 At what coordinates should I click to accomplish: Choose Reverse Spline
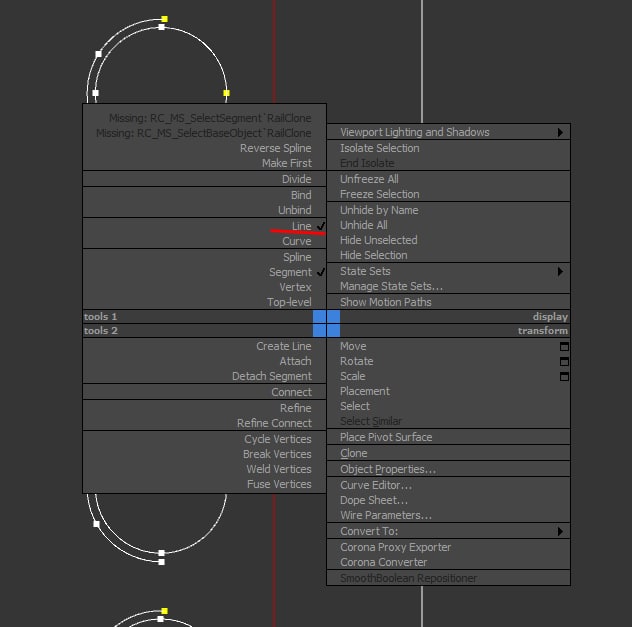tap(275, 148)
